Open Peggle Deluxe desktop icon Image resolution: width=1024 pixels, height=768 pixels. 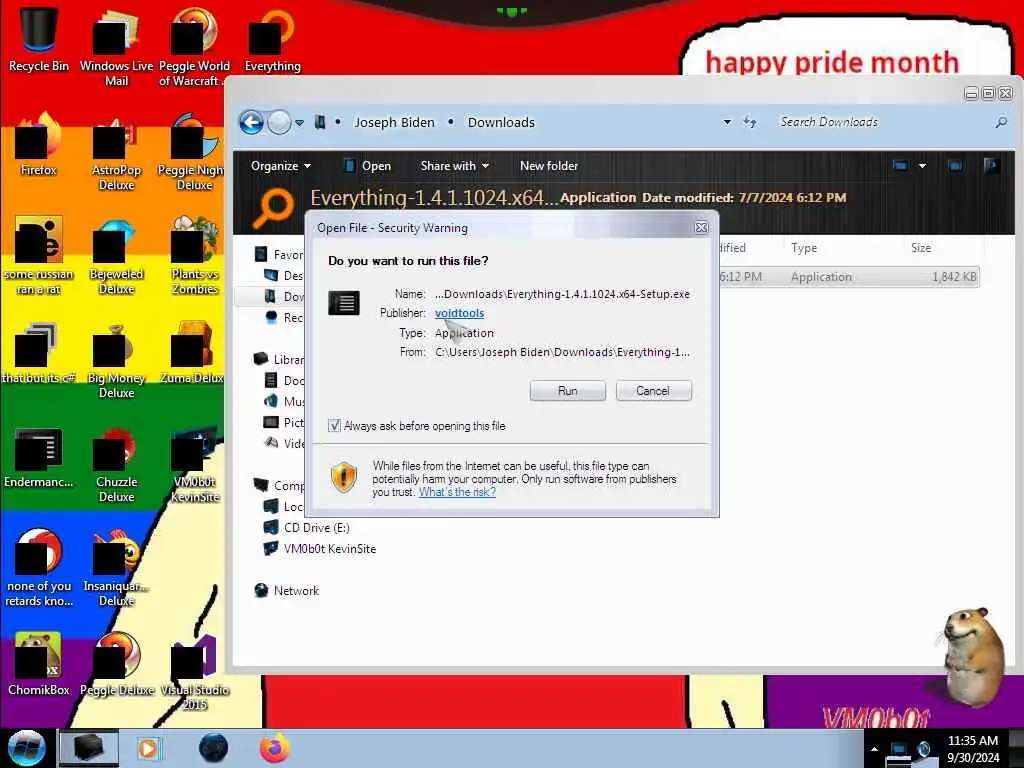tap(116, 665)
